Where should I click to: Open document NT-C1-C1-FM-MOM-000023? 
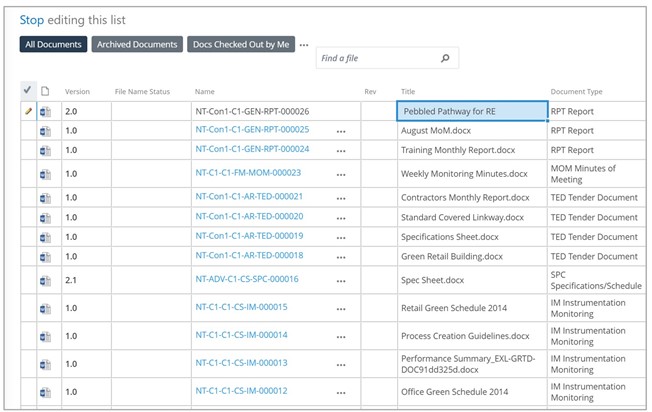pyautogui.click(x=248, y=173)
